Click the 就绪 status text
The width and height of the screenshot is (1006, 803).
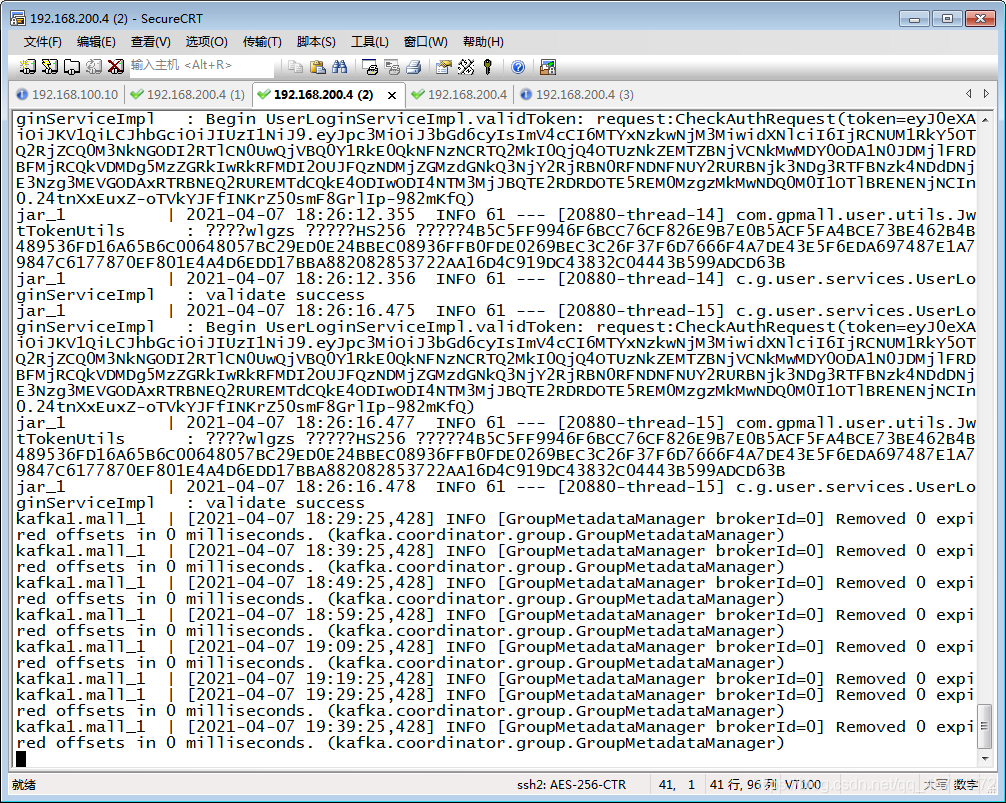click(x=24, y=784)
